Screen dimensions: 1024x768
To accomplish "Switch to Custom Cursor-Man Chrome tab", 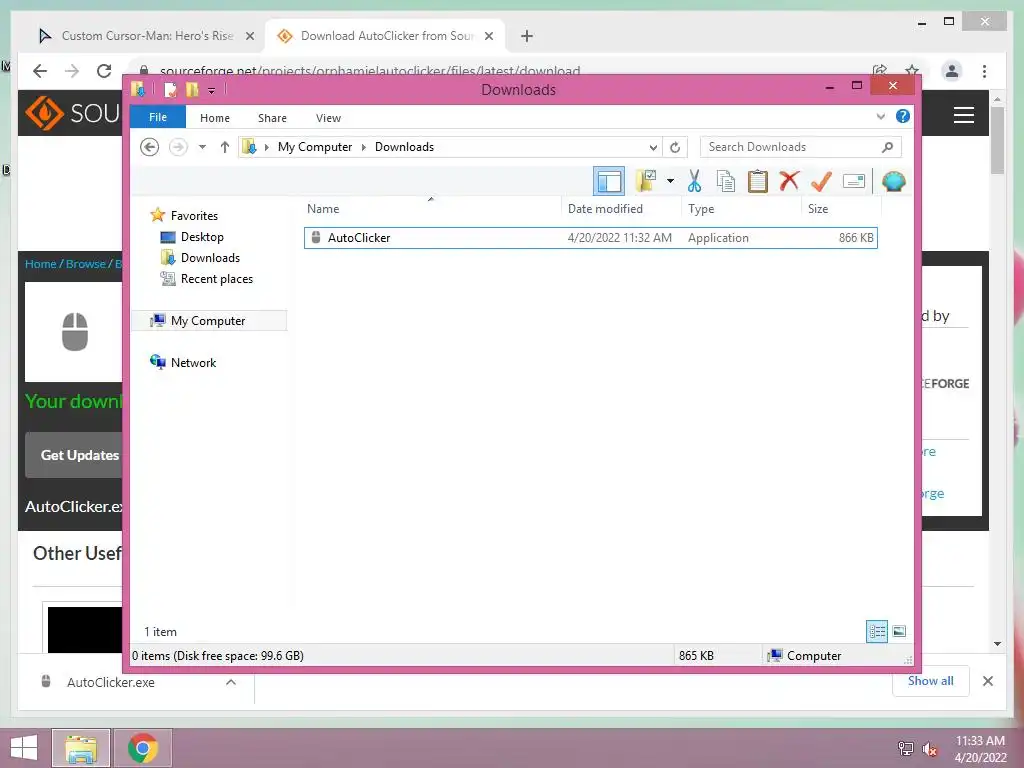I will click(x=146, y=36).
